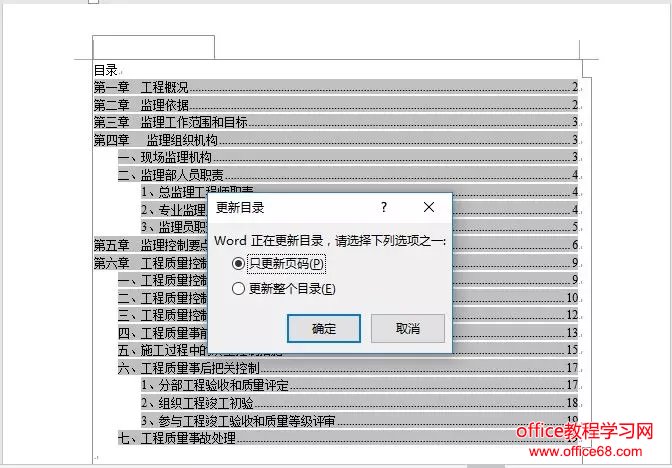Click 2、组织工程竣工初验 entry
Image resolution: width=672 pixels, height=468 pixels.
pos(359,403)
